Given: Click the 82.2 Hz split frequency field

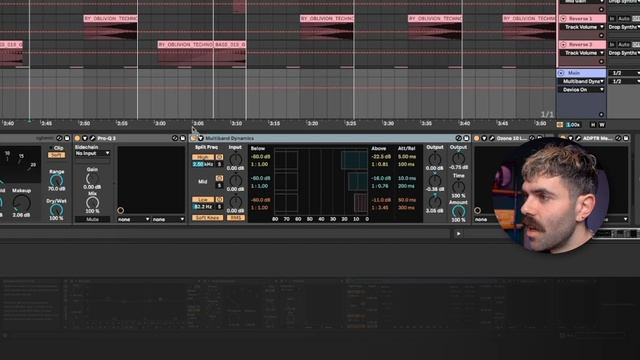Looking at the screenshot, I should pos(203,207).
